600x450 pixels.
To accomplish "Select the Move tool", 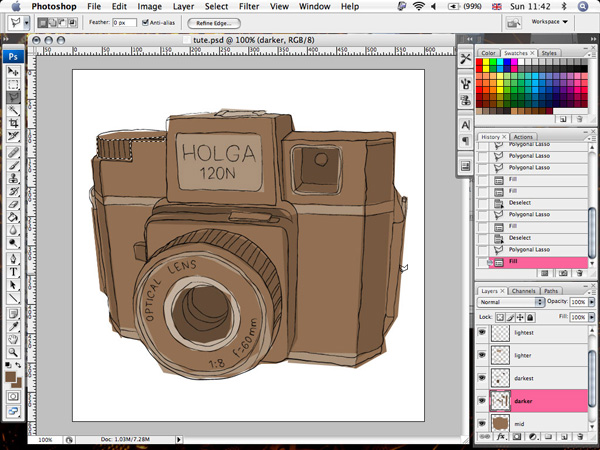I will [x=13, y=71].
